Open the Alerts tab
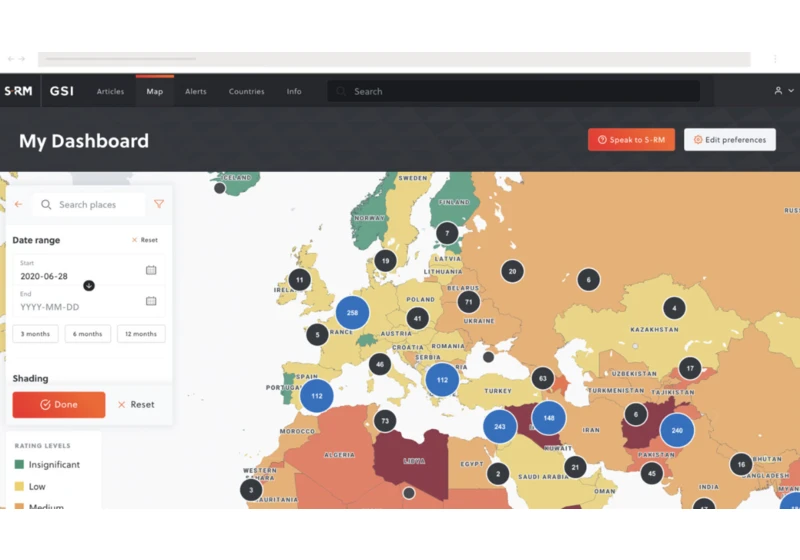 pos(195,91)
